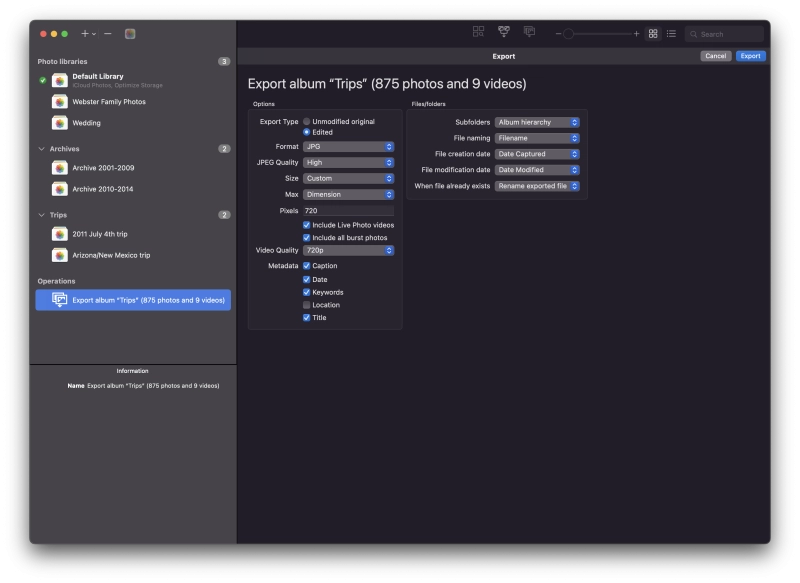Viewport: 800px width, 583px height.
Task: Open the Photos app icon in toolbar
Action: (x=130, y=34)
